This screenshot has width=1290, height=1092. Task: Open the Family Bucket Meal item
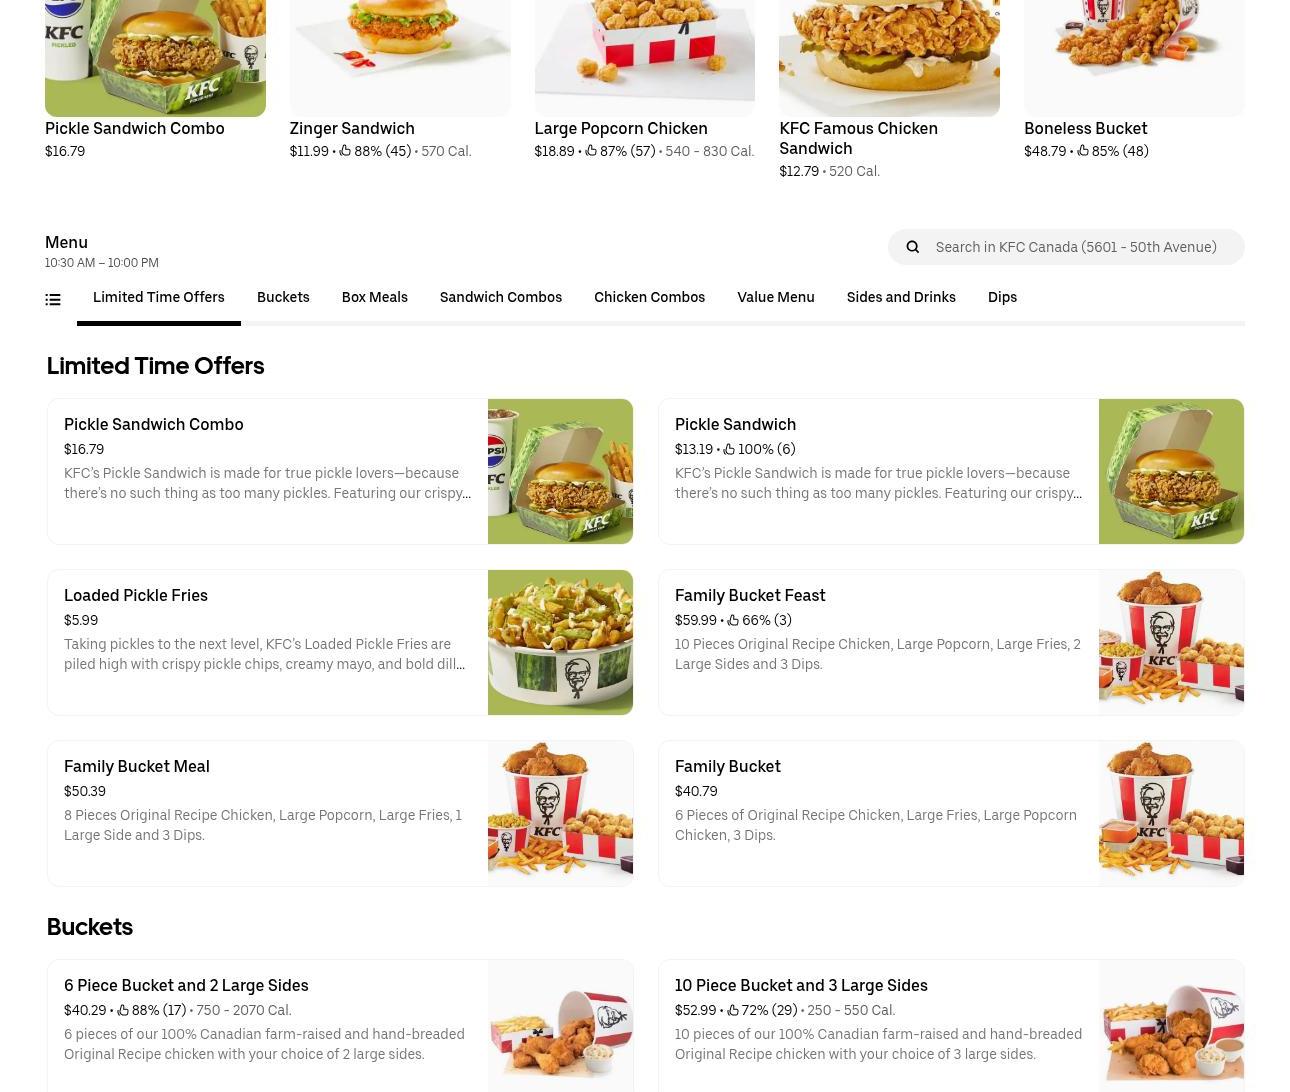340,813
